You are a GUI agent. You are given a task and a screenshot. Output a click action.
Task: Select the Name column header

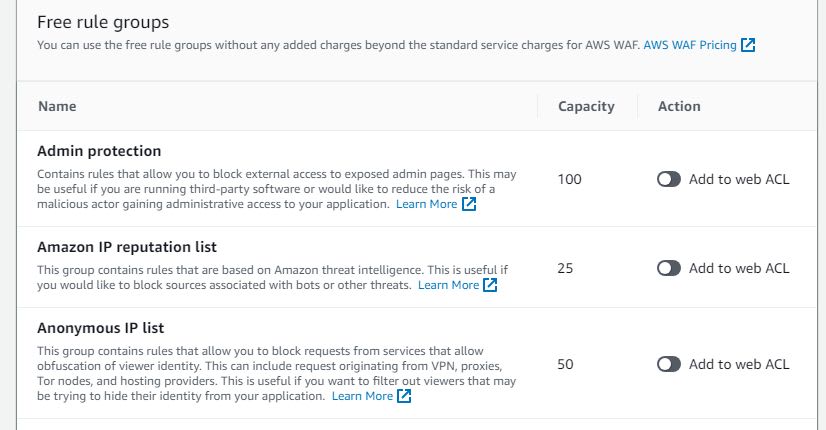click(57, 106)
